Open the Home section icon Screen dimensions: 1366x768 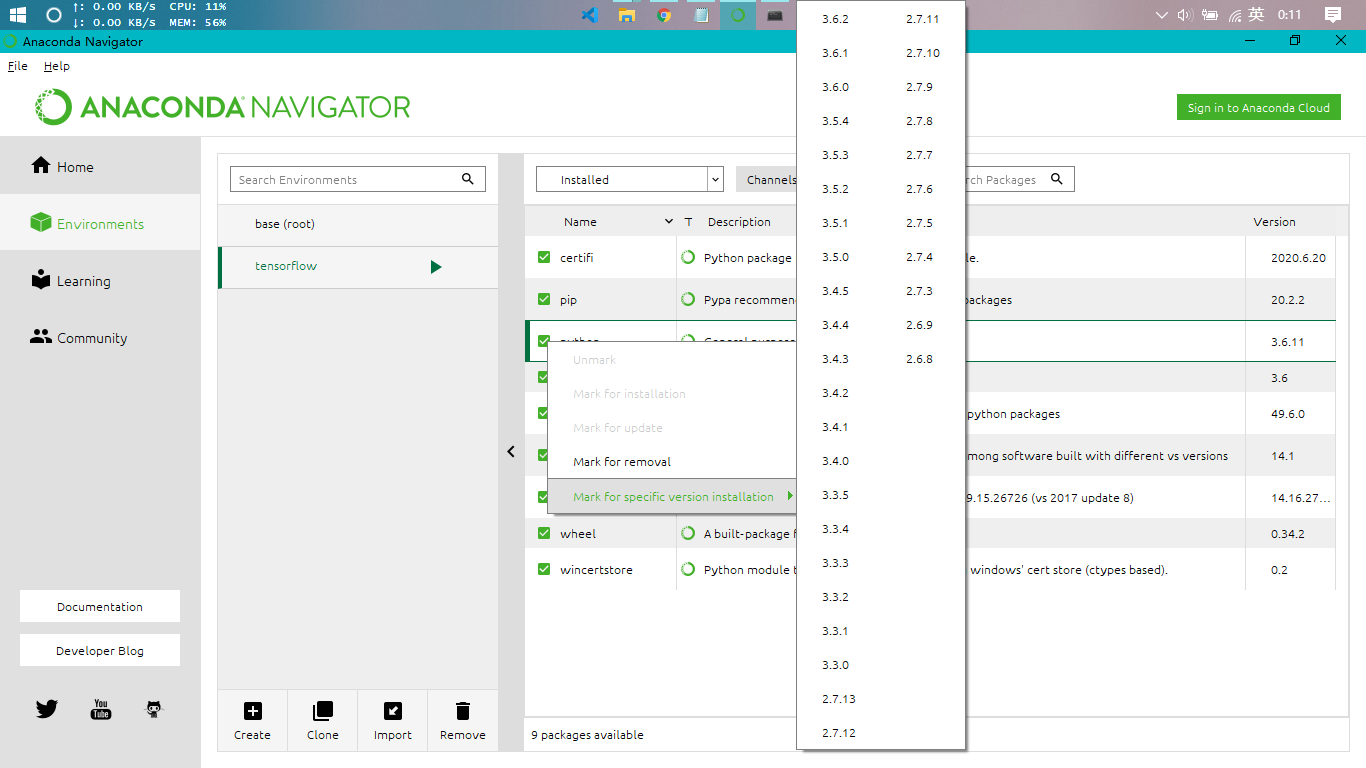click(x=41, y=166)
